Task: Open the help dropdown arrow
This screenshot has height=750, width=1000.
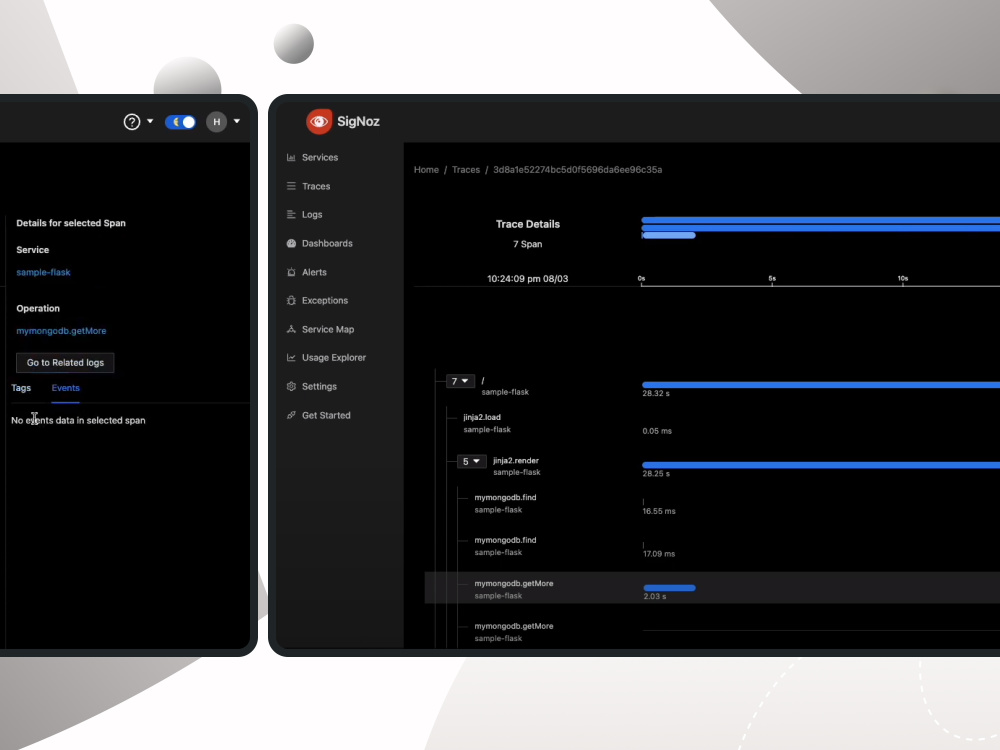Action: point(150,121)
